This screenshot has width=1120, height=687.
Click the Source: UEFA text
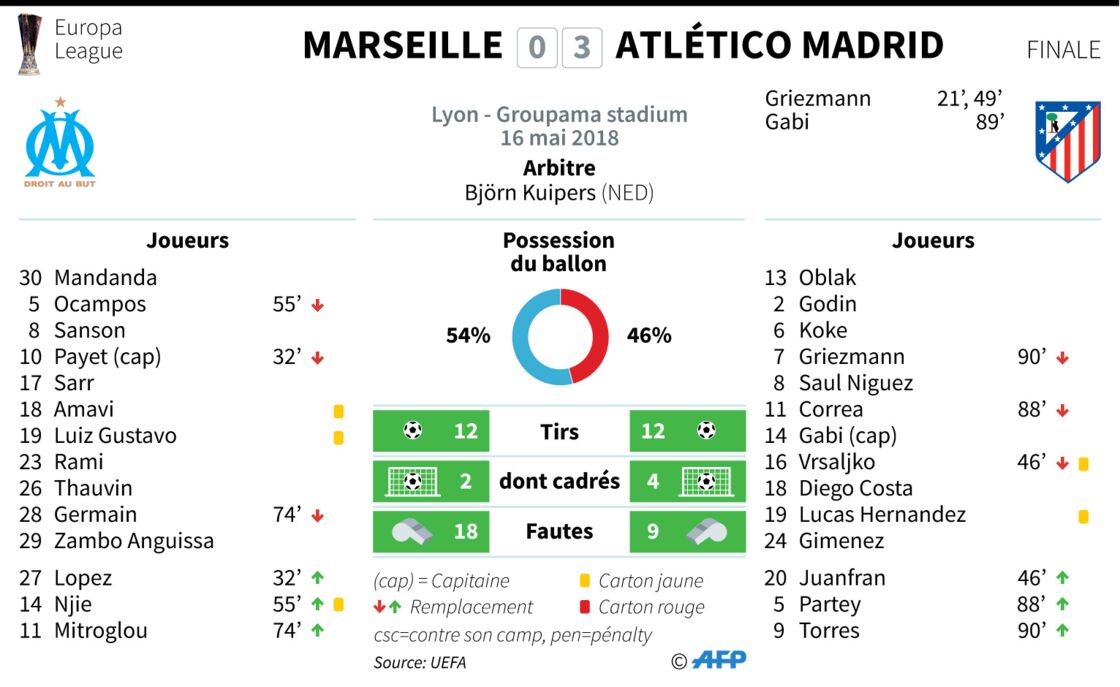coord(420,663)
